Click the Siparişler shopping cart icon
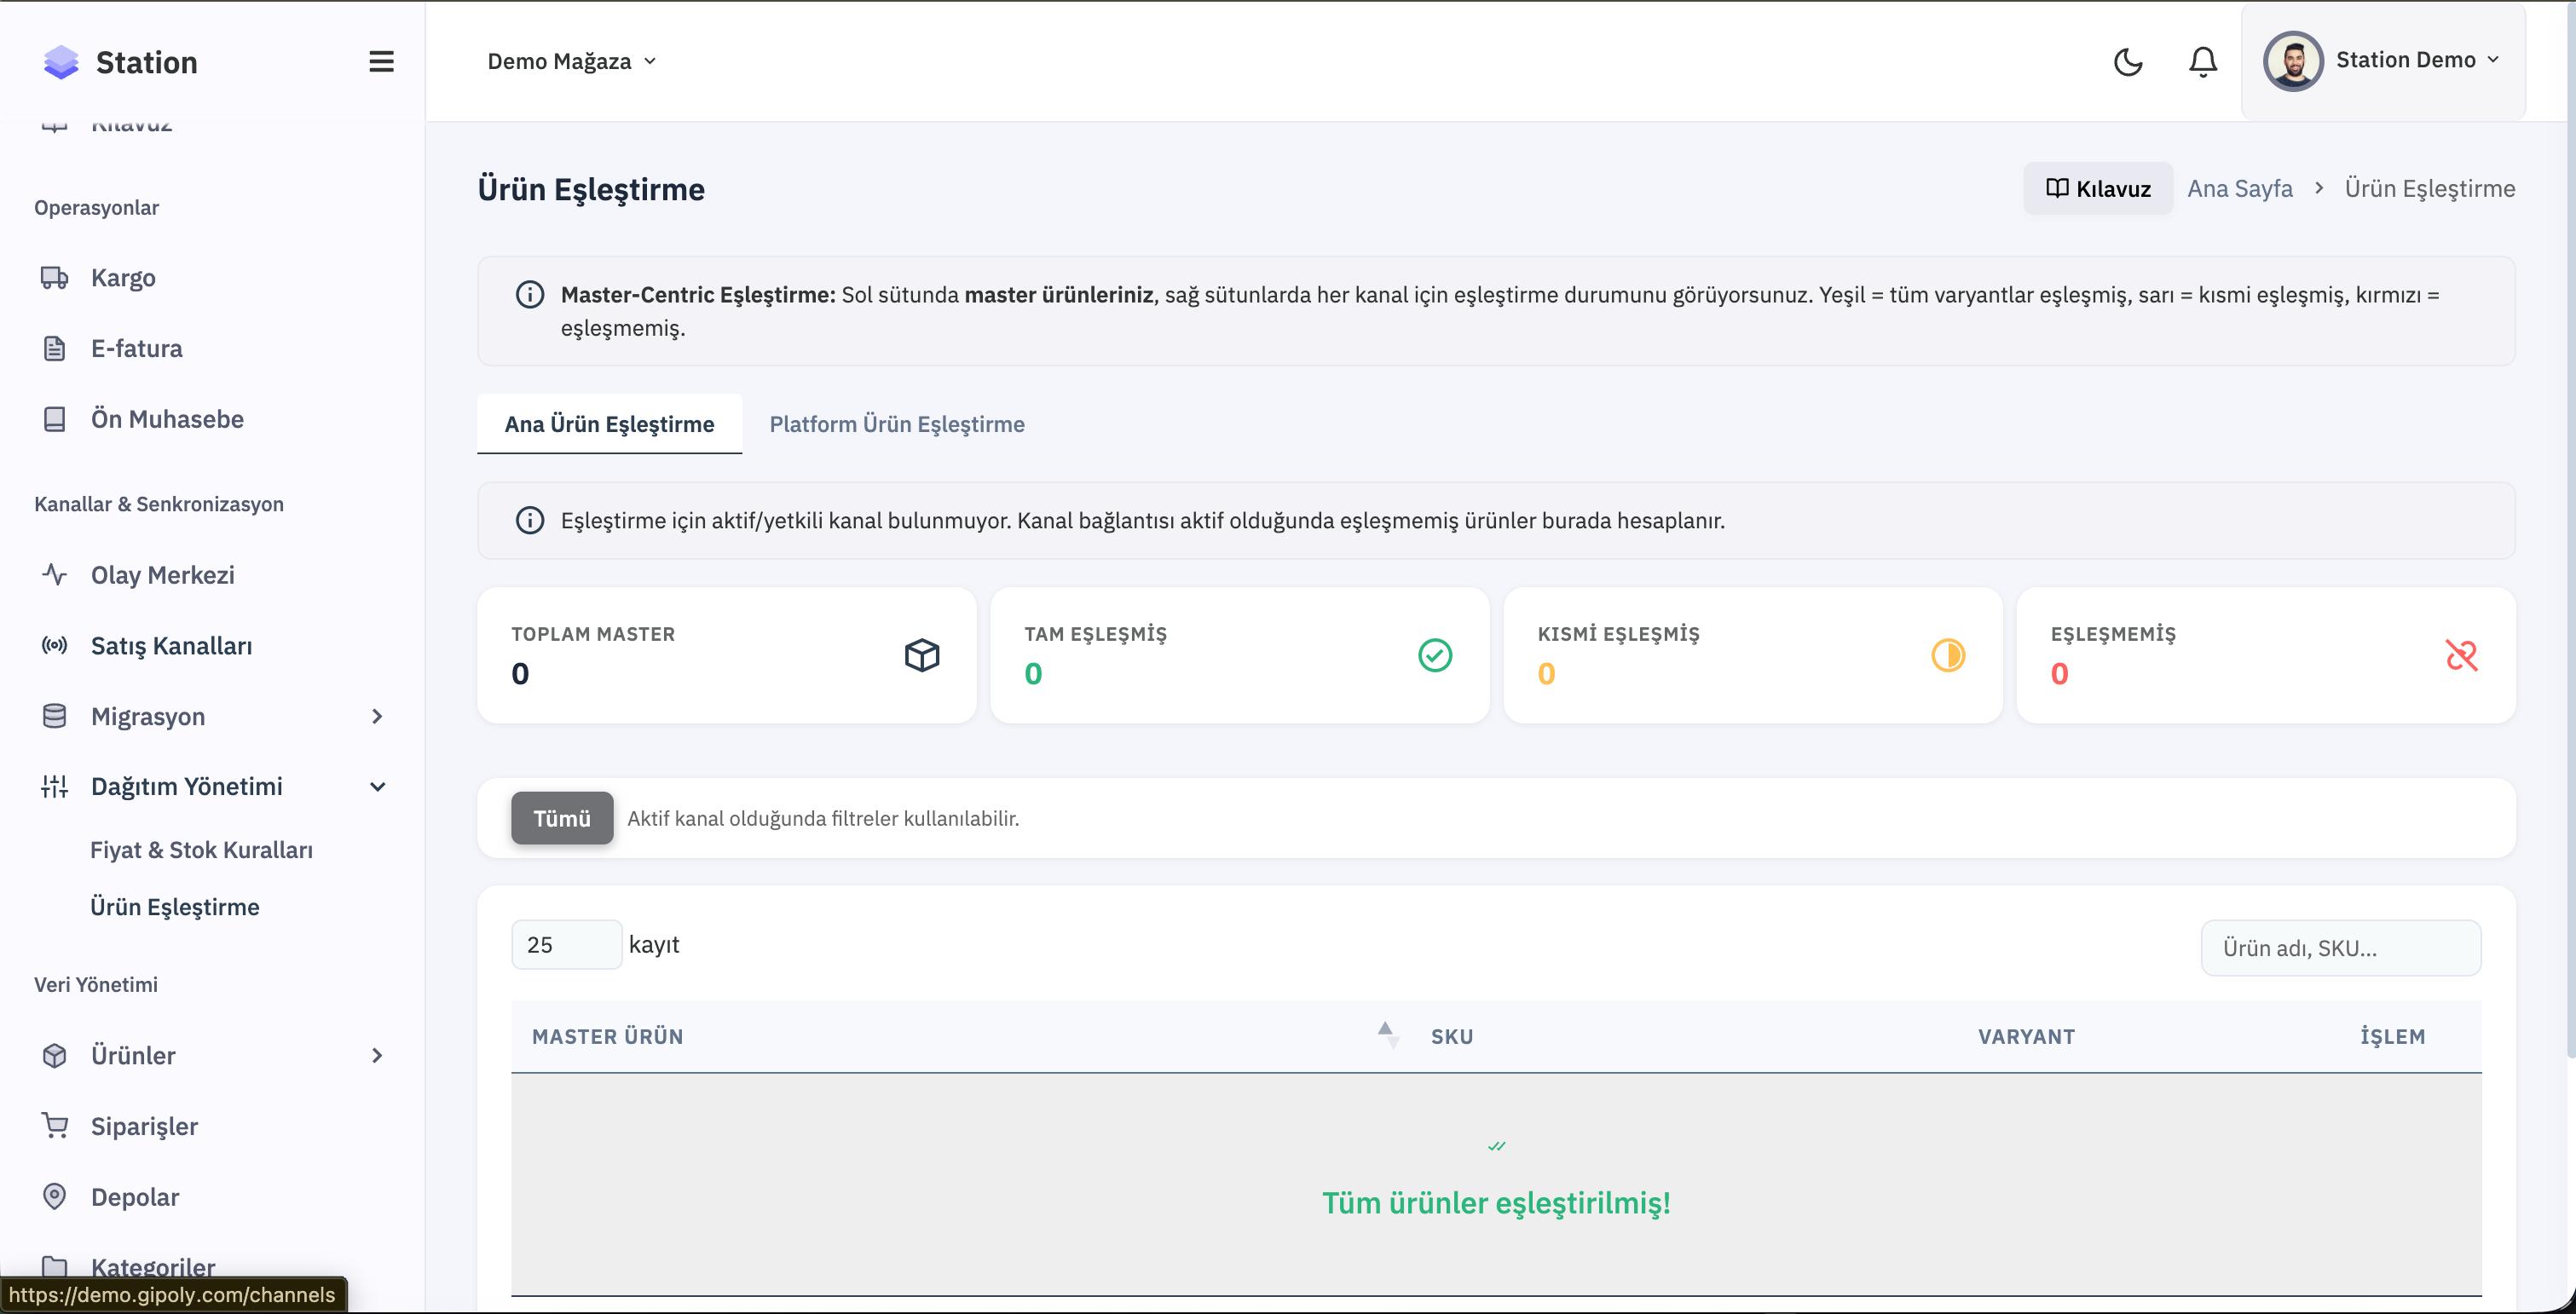The image size is (2576, 1314). 55,1126
